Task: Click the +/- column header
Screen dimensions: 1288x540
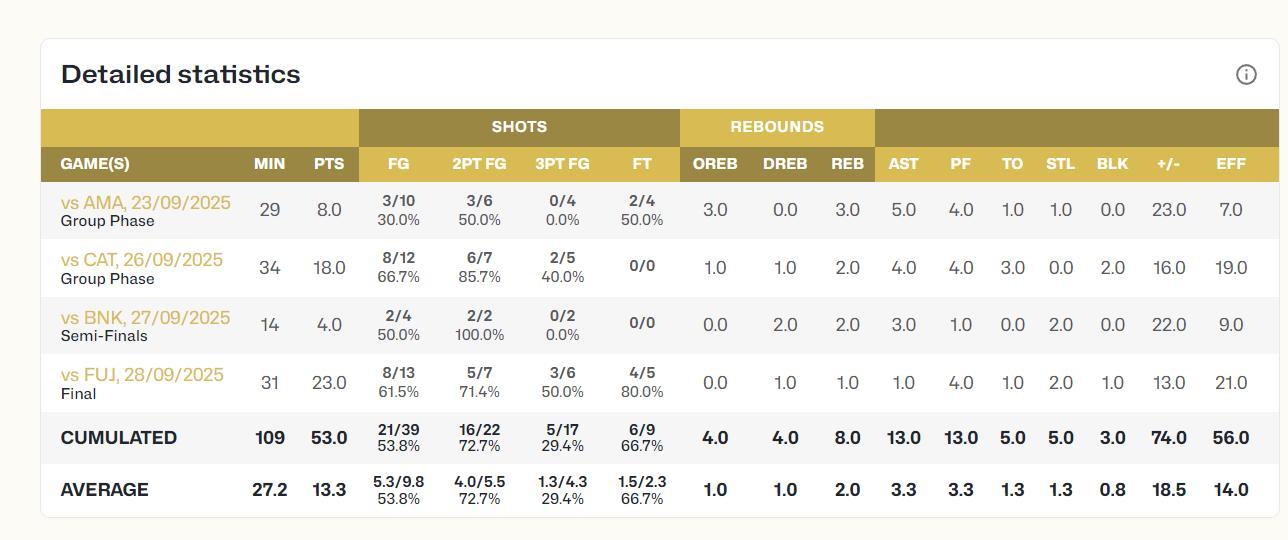Action: 1168,164
